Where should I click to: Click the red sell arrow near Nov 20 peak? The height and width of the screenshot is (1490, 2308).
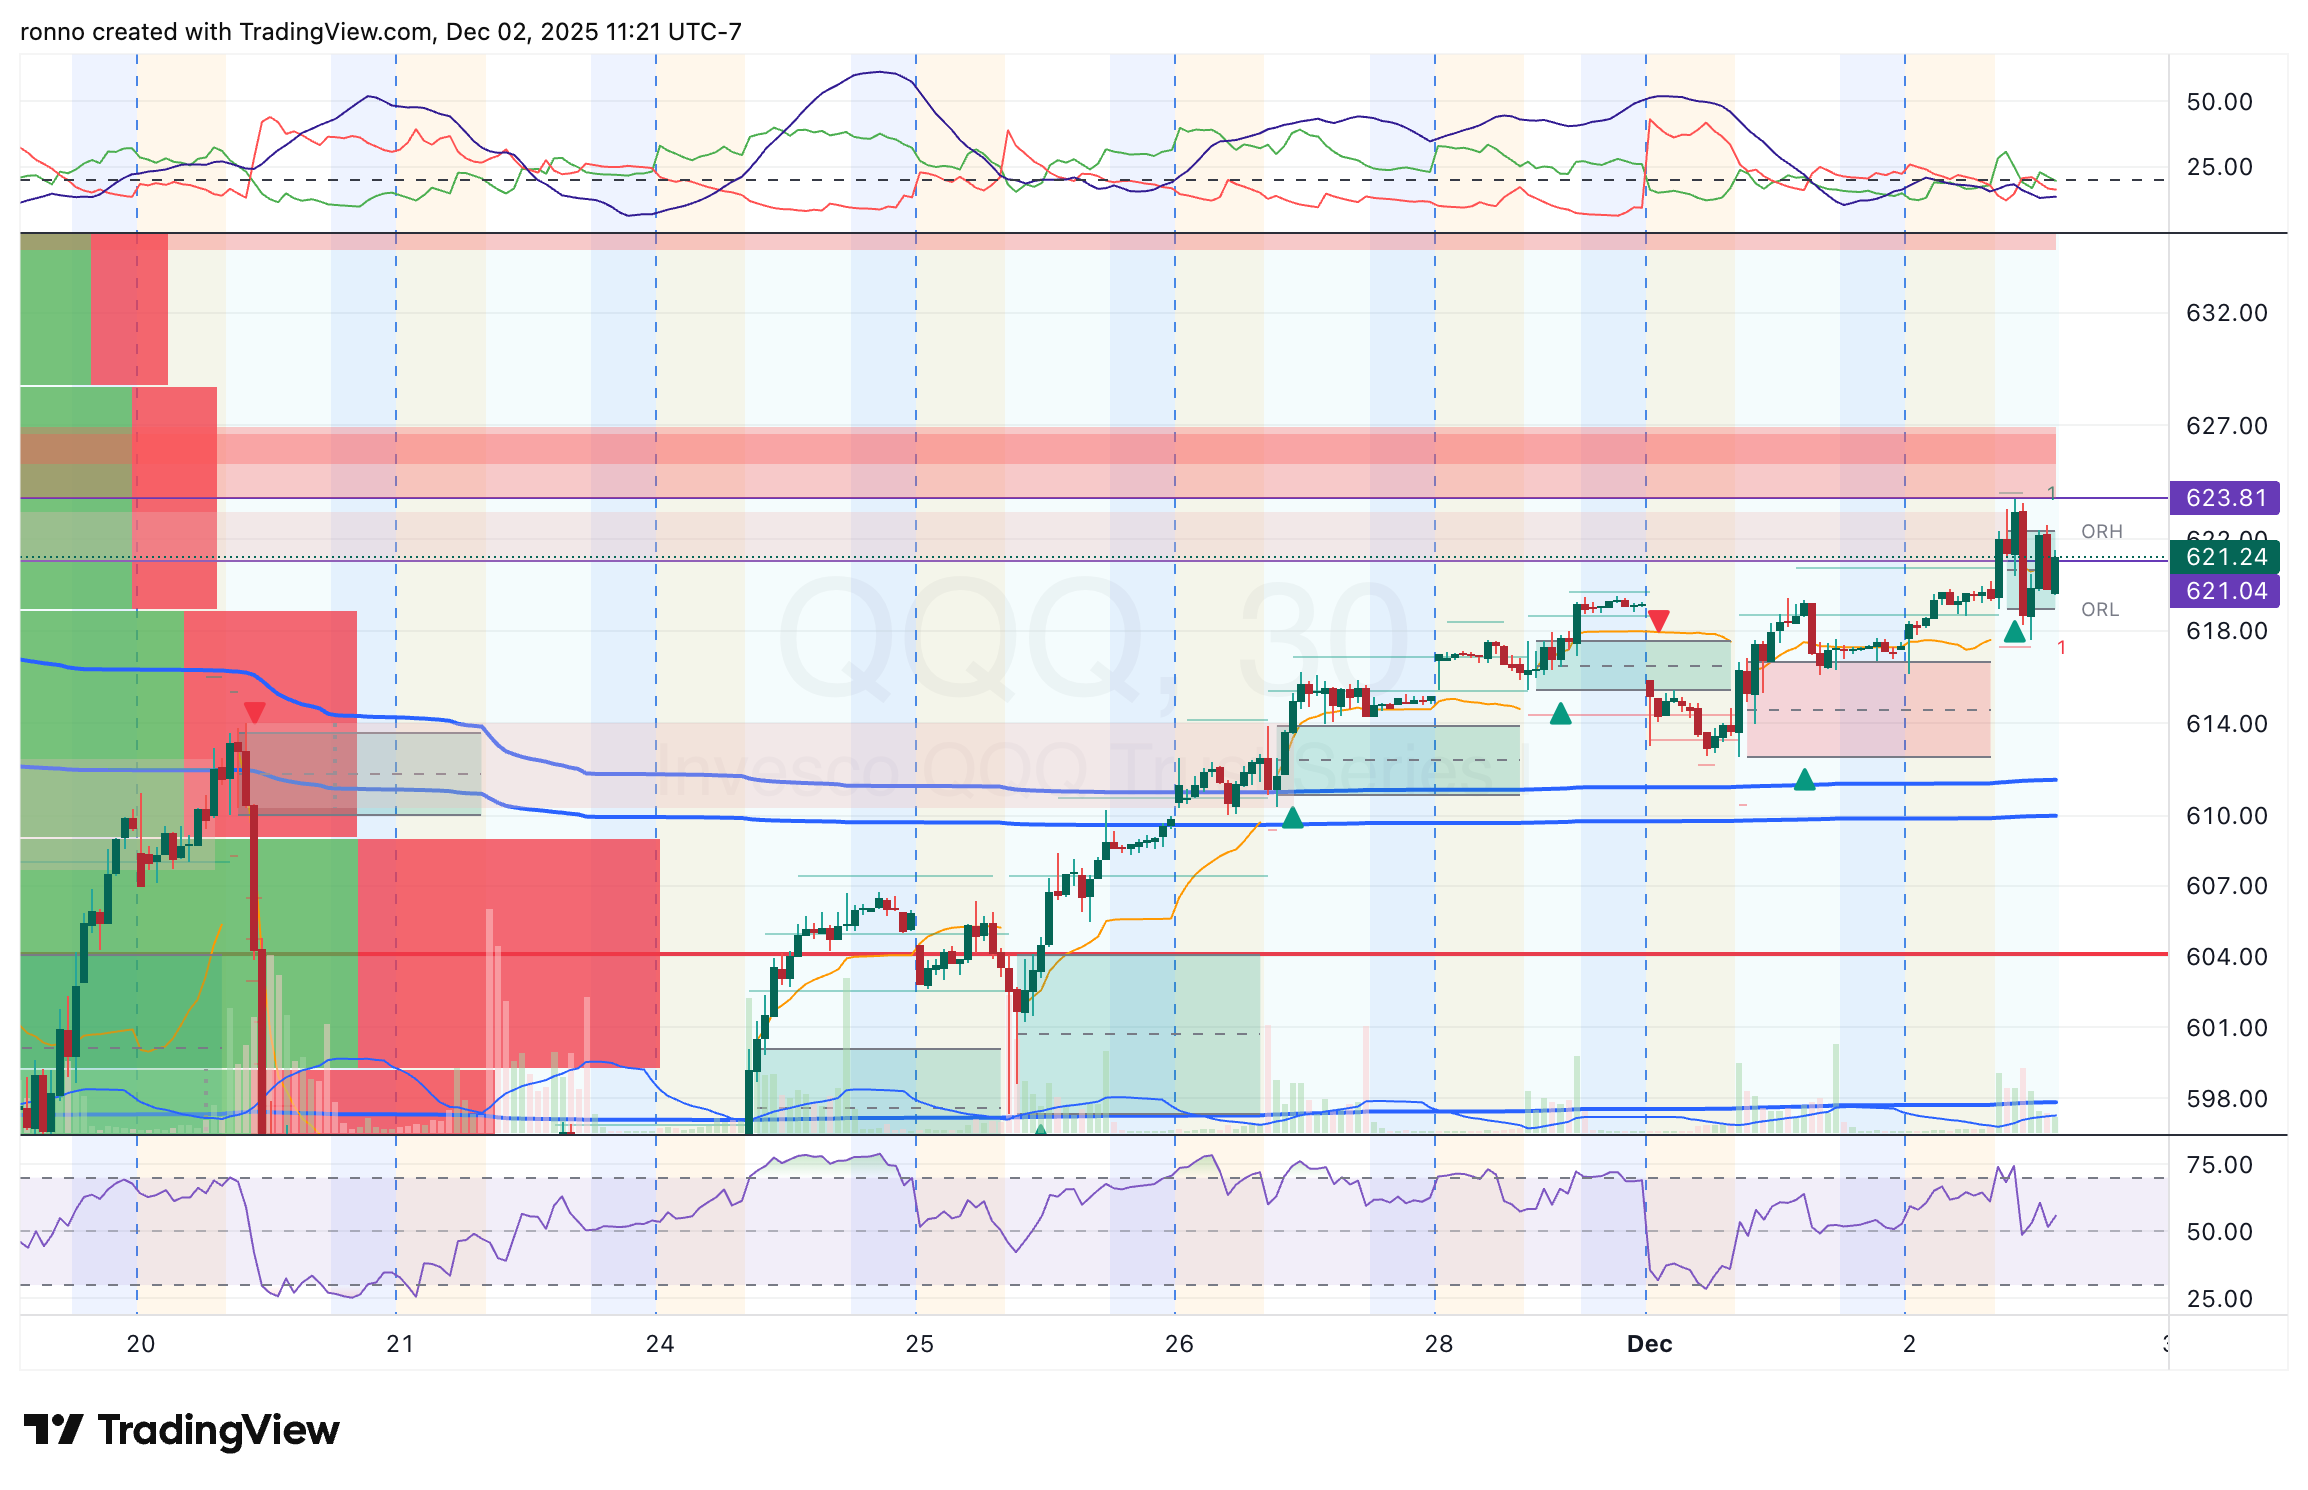[255, 712]
